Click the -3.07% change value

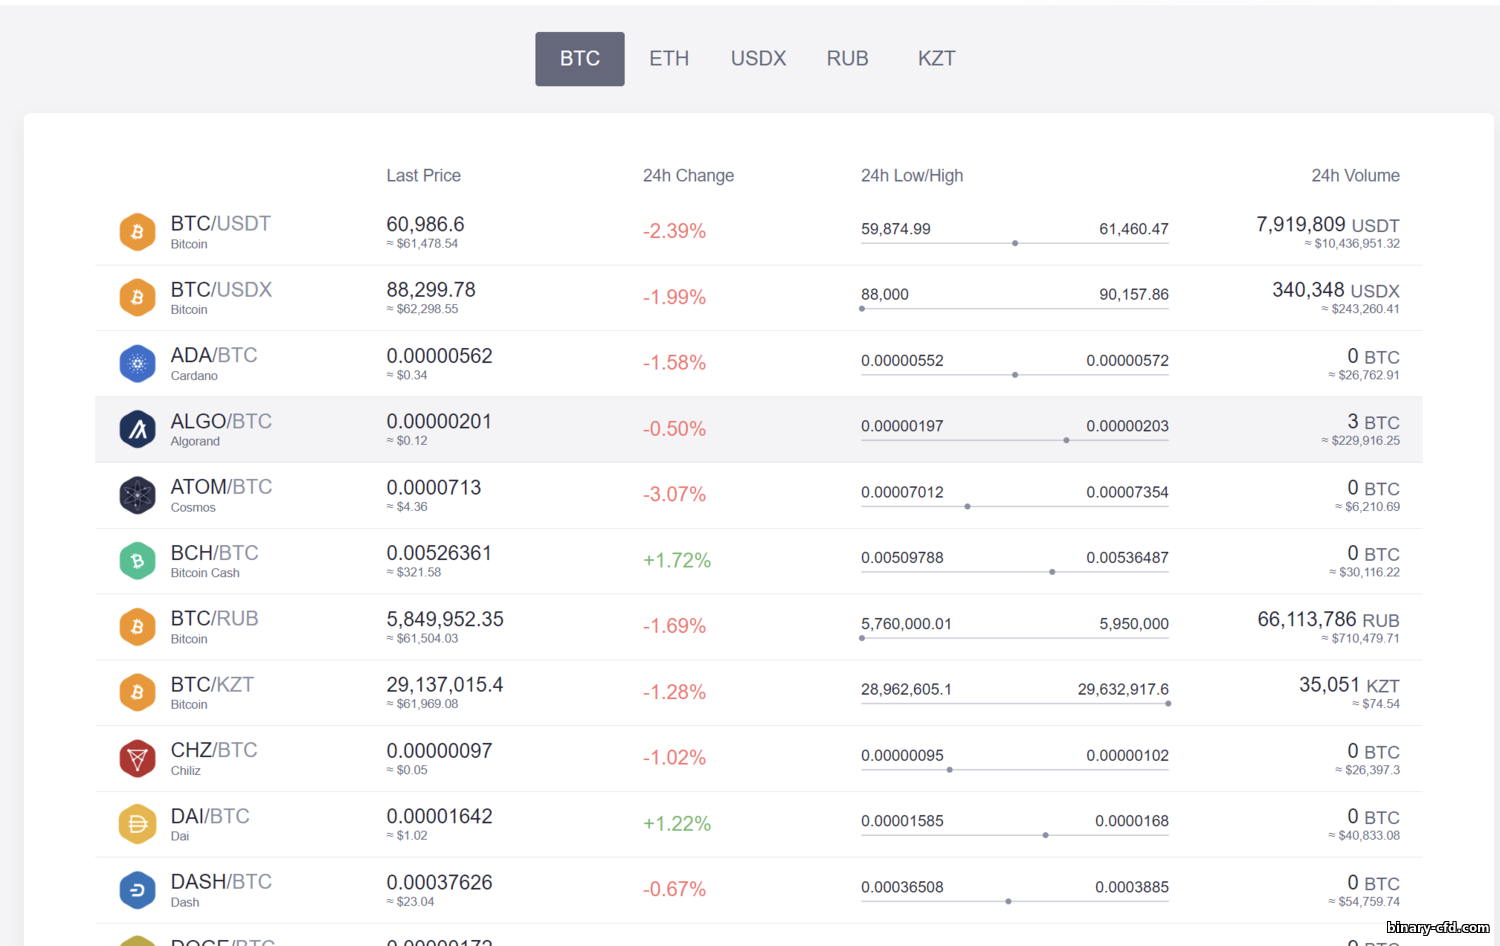pyautogui.click(x=674, y=494)
